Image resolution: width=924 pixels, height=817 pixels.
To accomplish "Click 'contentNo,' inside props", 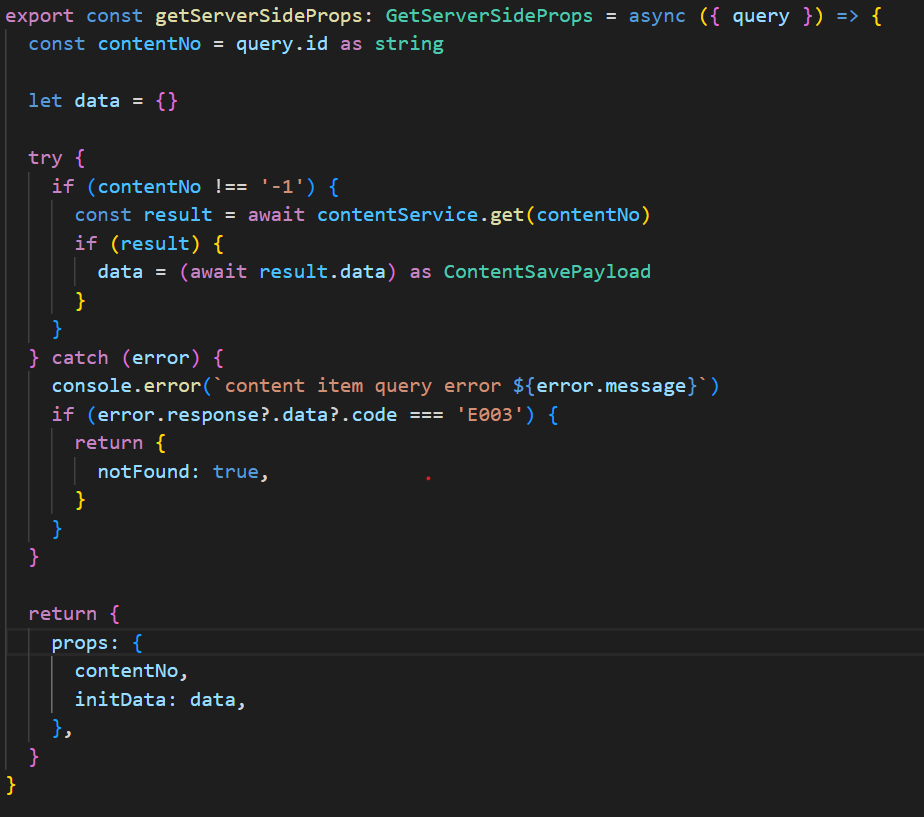I will pos(131,671).
